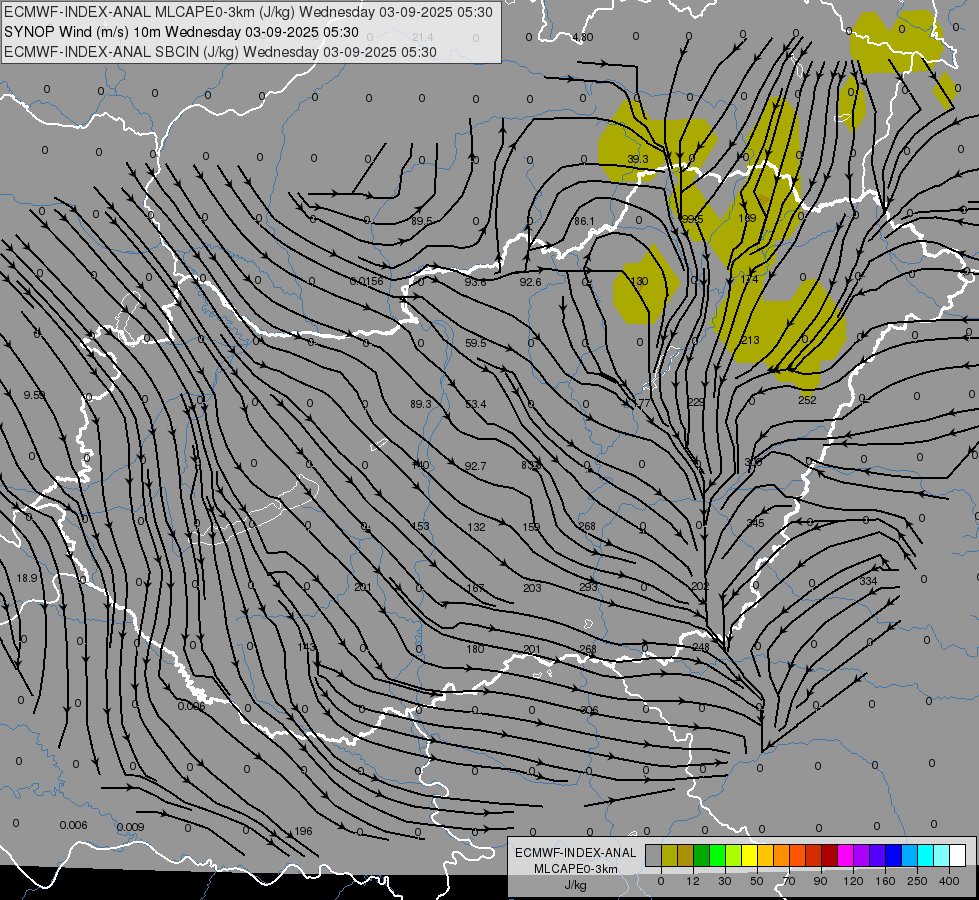
Task: Click the map value 174
Action: tap(749, 279)
